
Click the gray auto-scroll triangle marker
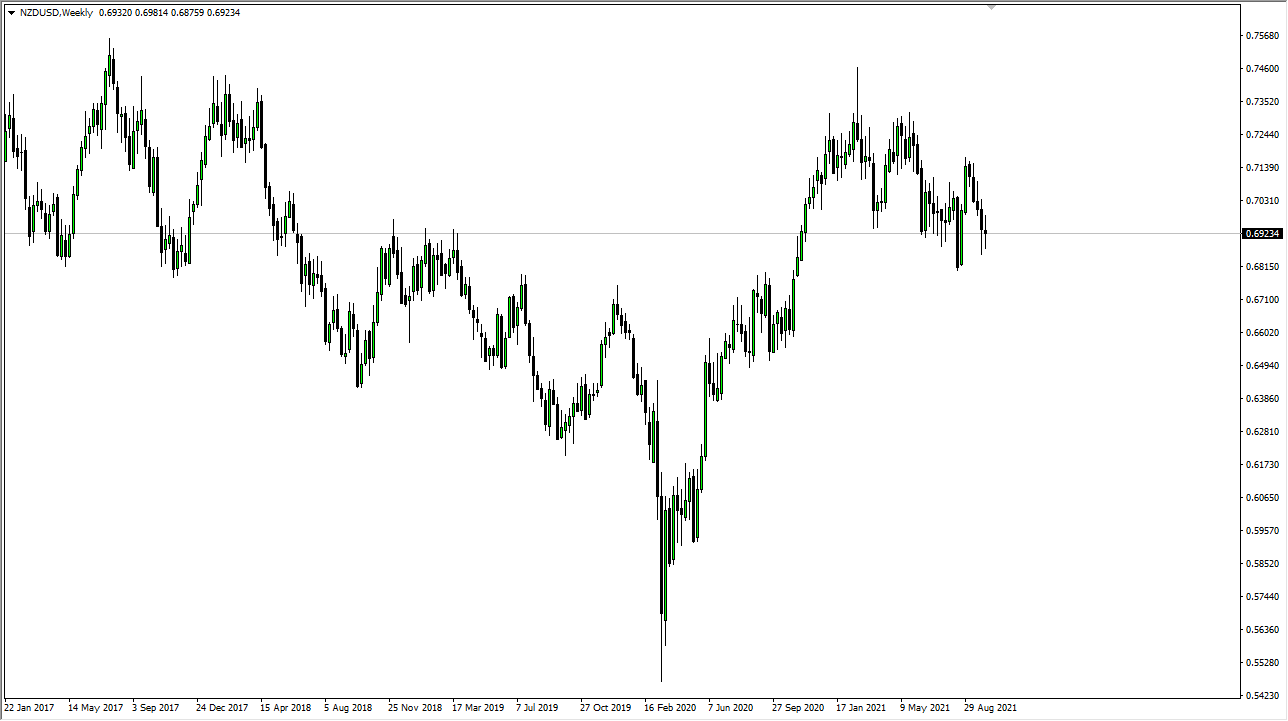click(991, 7)
